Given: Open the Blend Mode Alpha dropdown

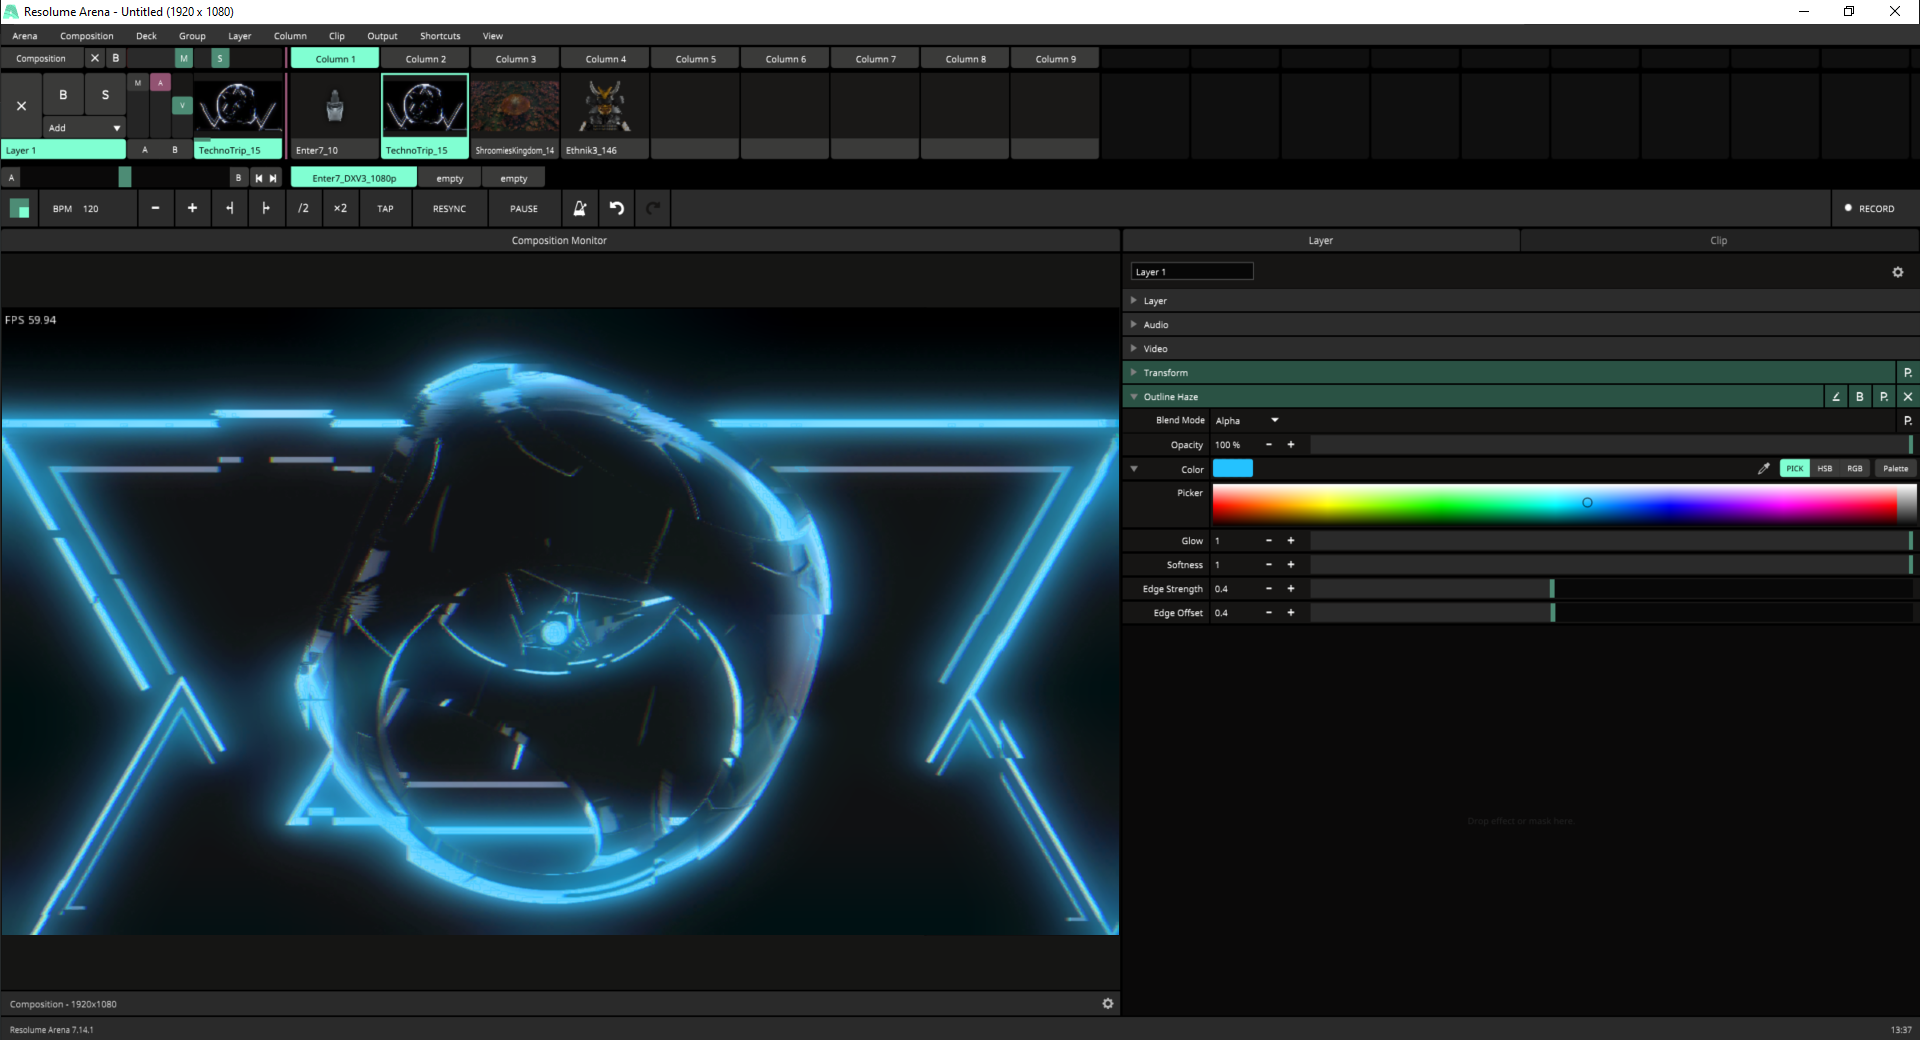Looking at the screenshot, I should pyautogui.click(x=1246, y=421).
